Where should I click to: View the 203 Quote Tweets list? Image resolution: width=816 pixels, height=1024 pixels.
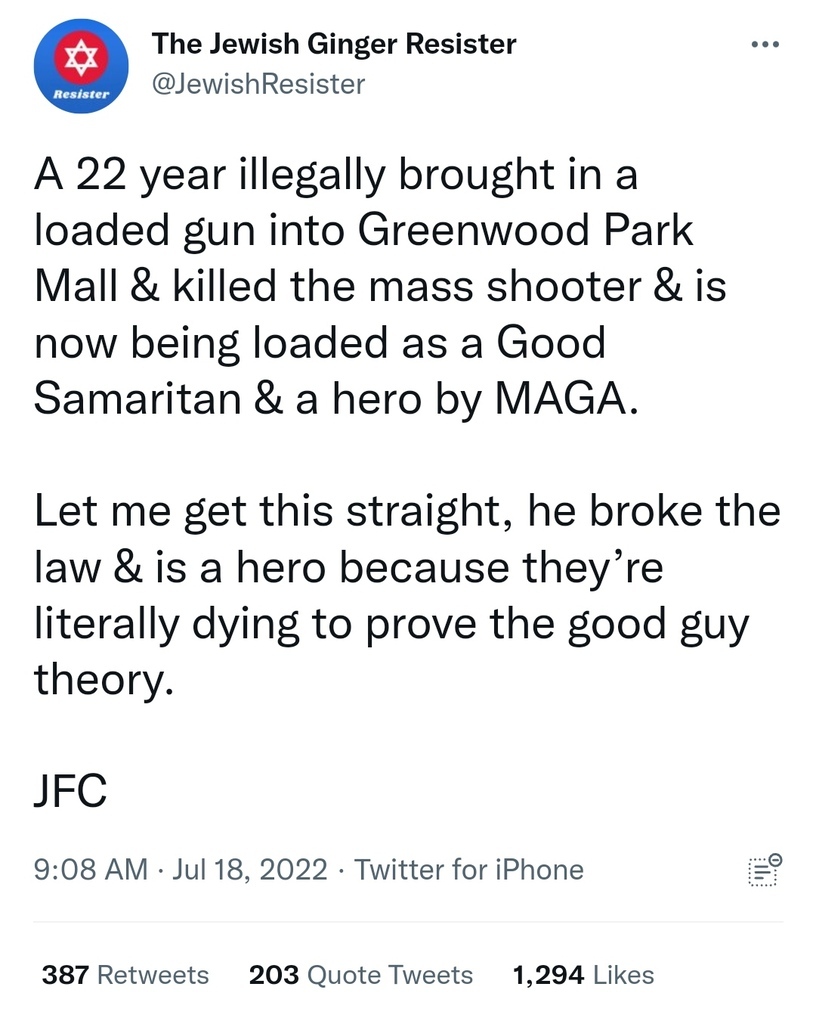(360, 975)
